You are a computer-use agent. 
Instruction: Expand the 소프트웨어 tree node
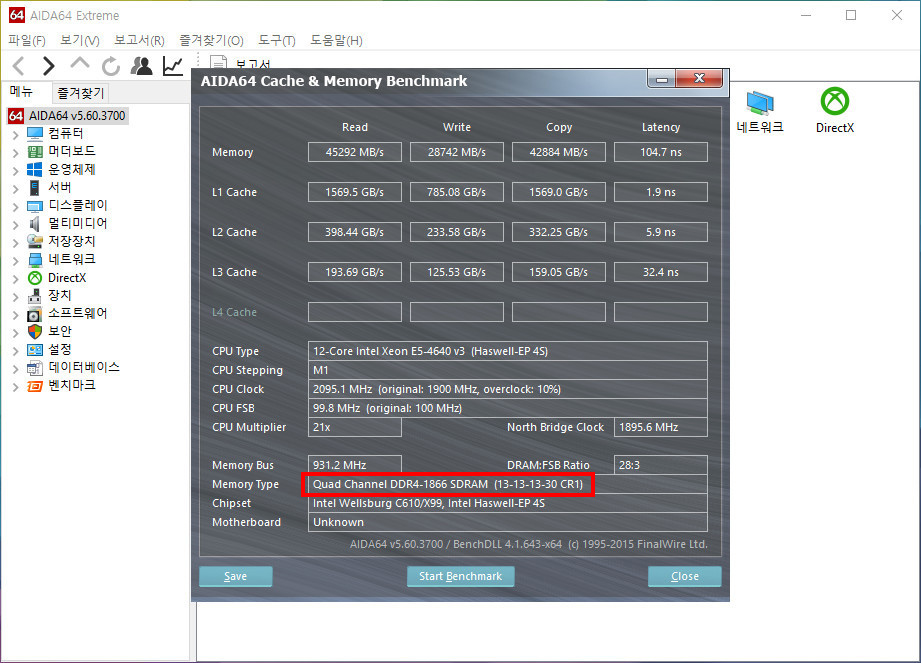(x=16, y=315)
